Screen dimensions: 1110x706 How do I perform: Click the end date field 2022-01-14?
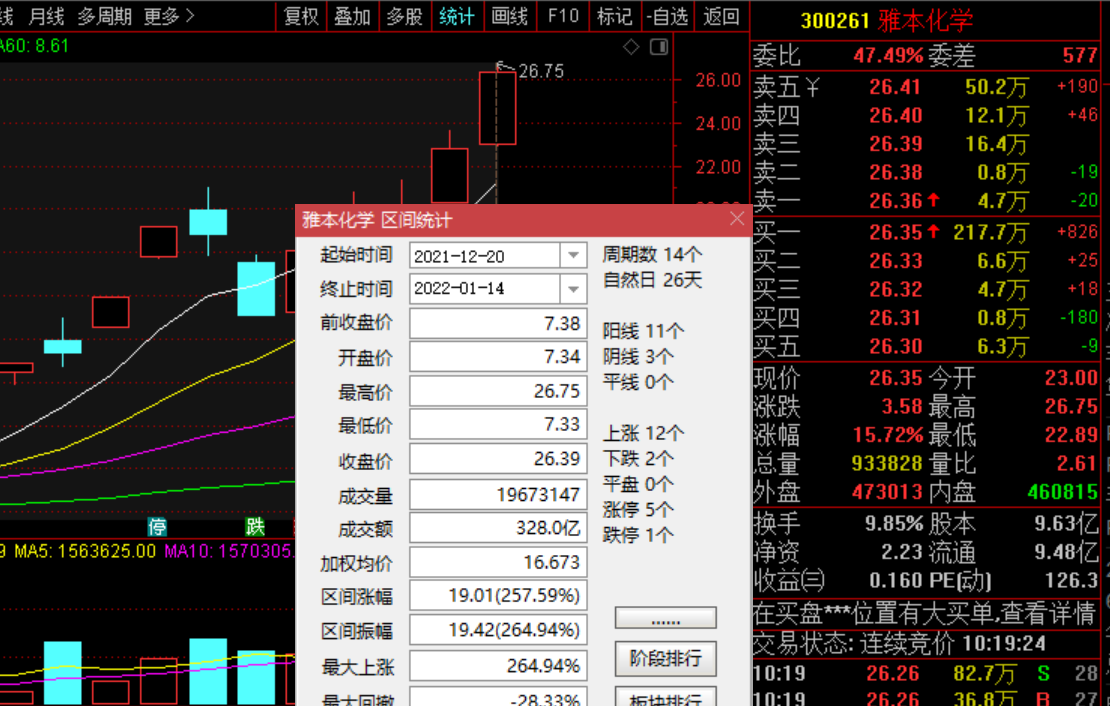pyautogui.click(x=485, y=288)
